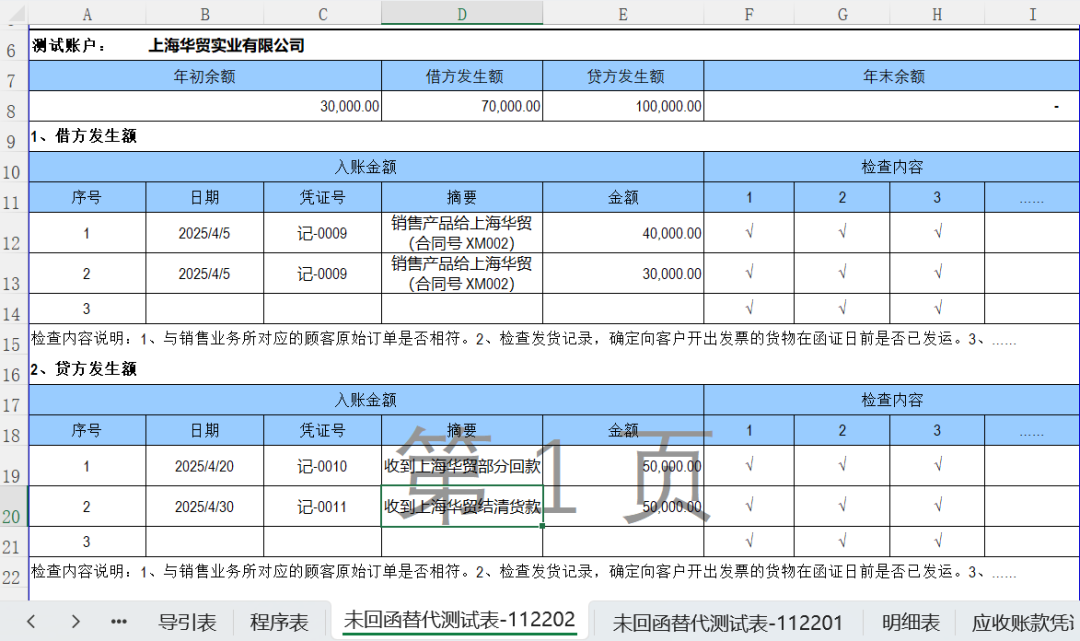Viewport: 1080px width, 641px height.
Task: Click date 2025/4/5 in row 12
Action: coord(205,233)
